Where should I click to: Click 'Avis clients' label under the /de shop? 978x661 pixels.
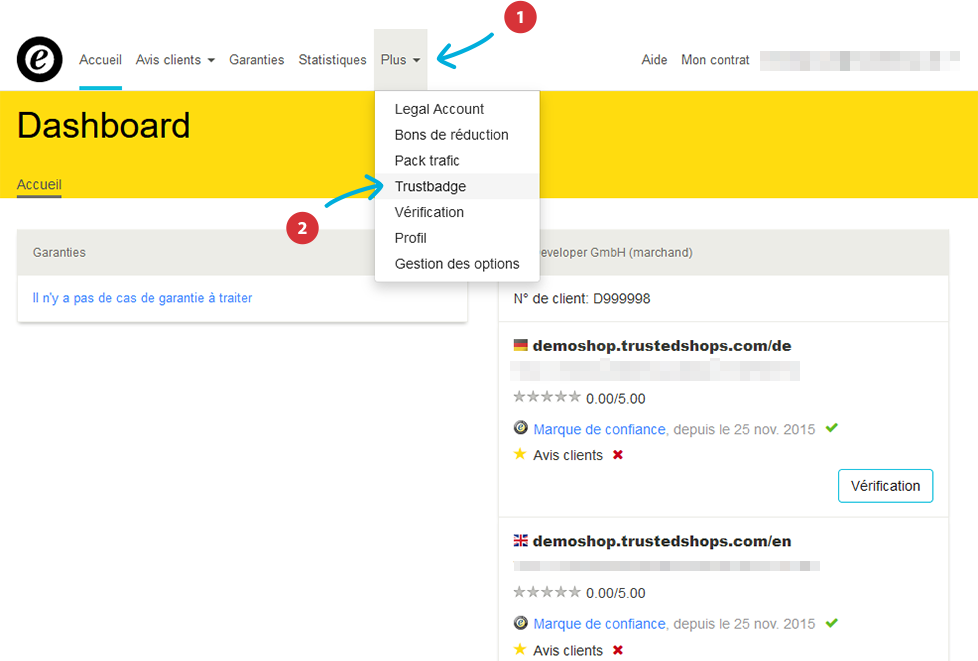(x=568, y=455)
